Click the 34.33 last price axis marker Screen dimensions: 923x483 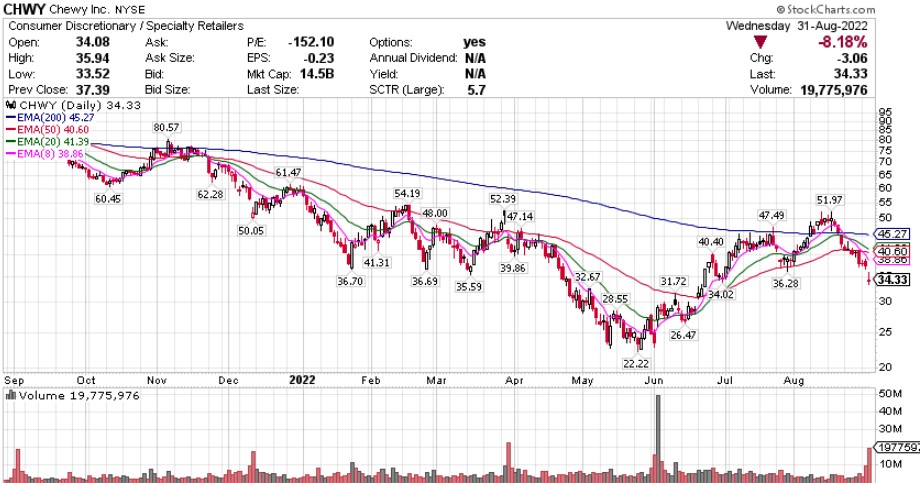click(x=893, y=279)
